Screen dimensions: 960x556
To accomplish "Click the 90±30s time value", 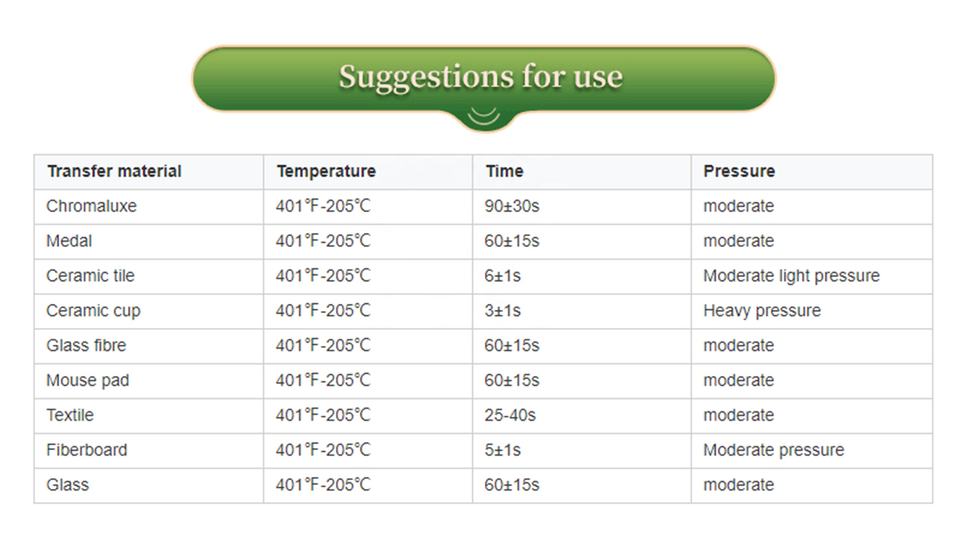I will pos(512,206).
